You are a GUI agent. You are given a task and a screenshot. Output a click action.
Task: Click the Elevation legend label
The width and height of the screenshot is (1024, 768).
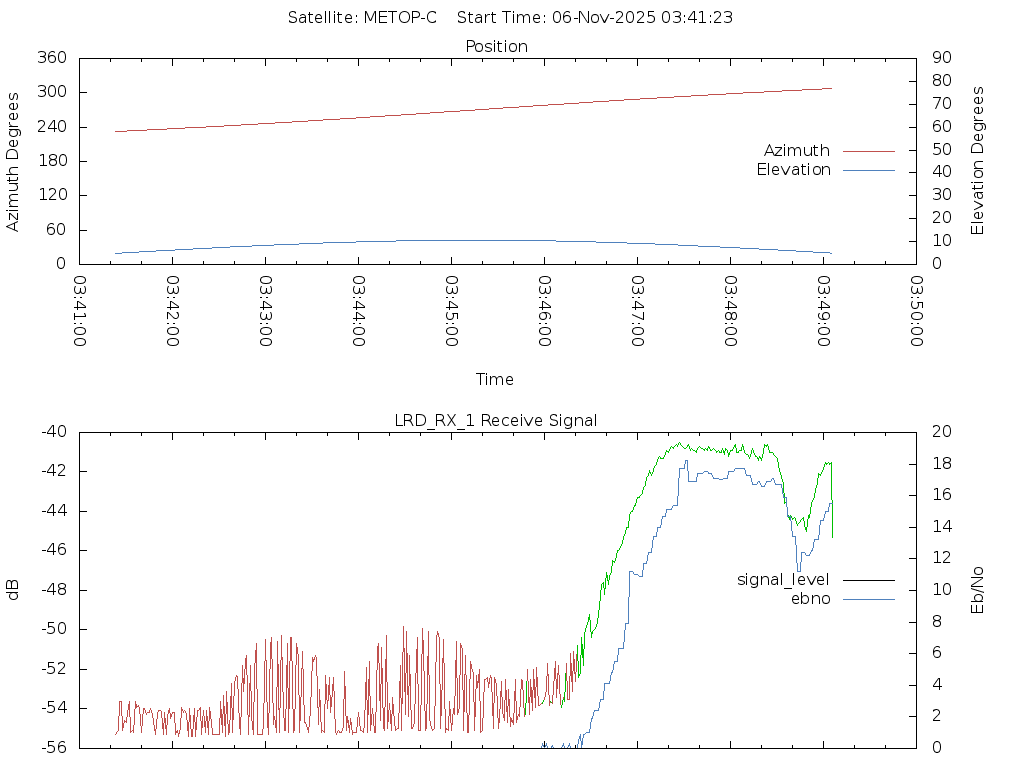(793, 170)
